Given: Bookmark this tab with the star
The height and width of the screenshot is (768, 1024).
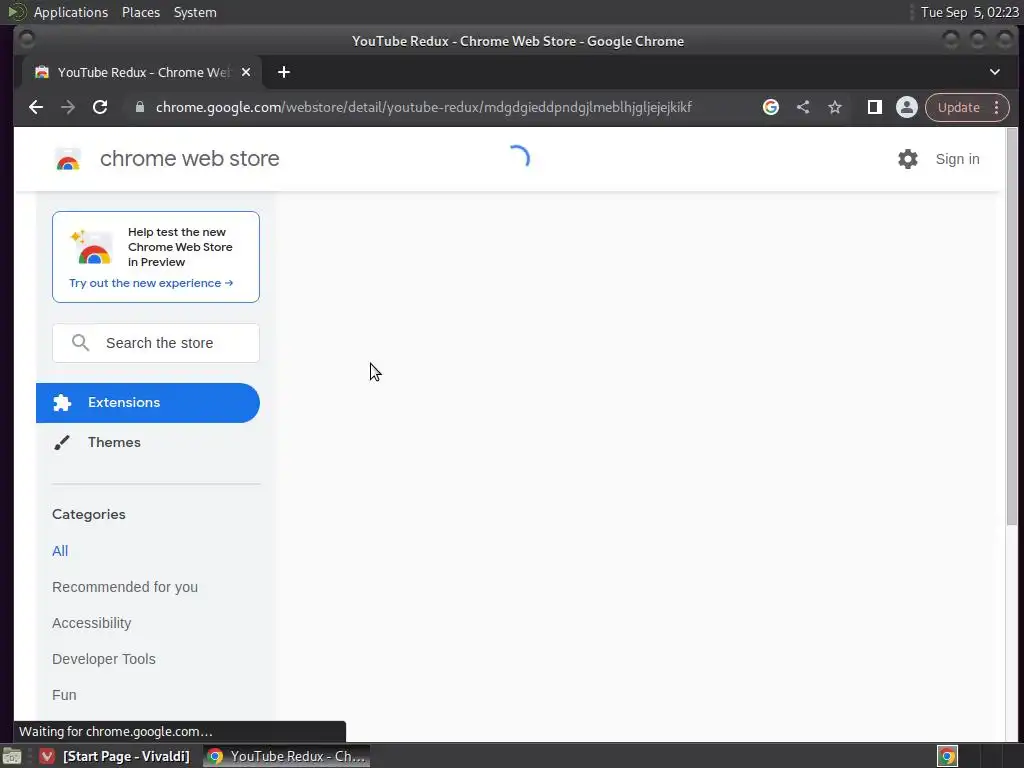Looking at the screenshot, I should coord(835,107).
